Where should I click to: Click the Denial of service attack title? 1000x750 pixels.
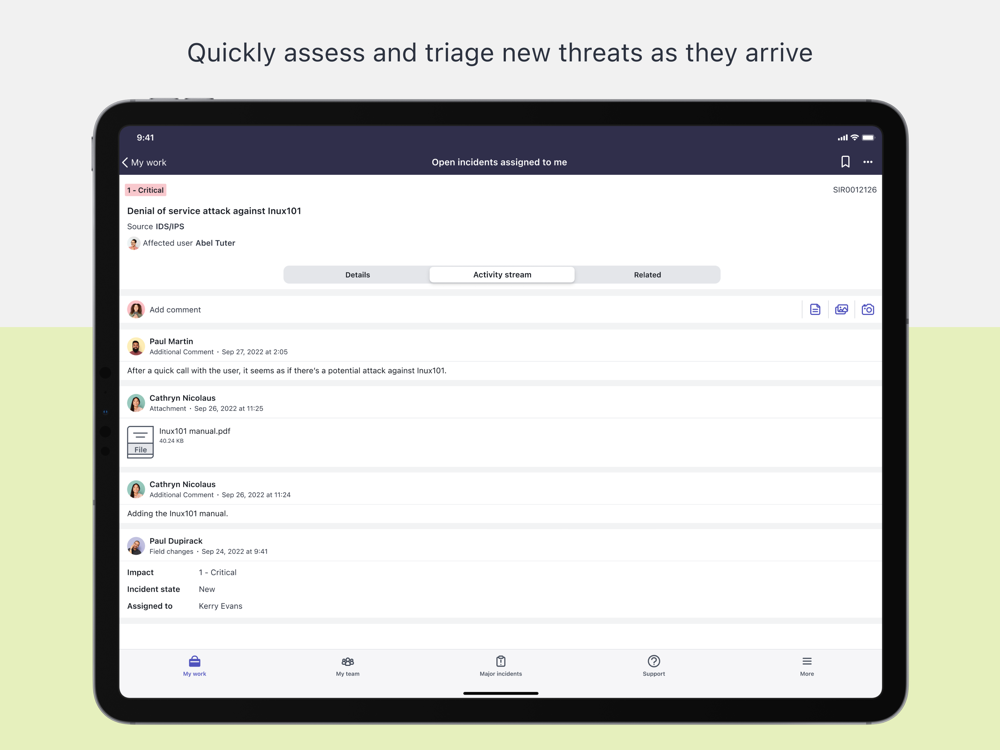coord(214,211)
